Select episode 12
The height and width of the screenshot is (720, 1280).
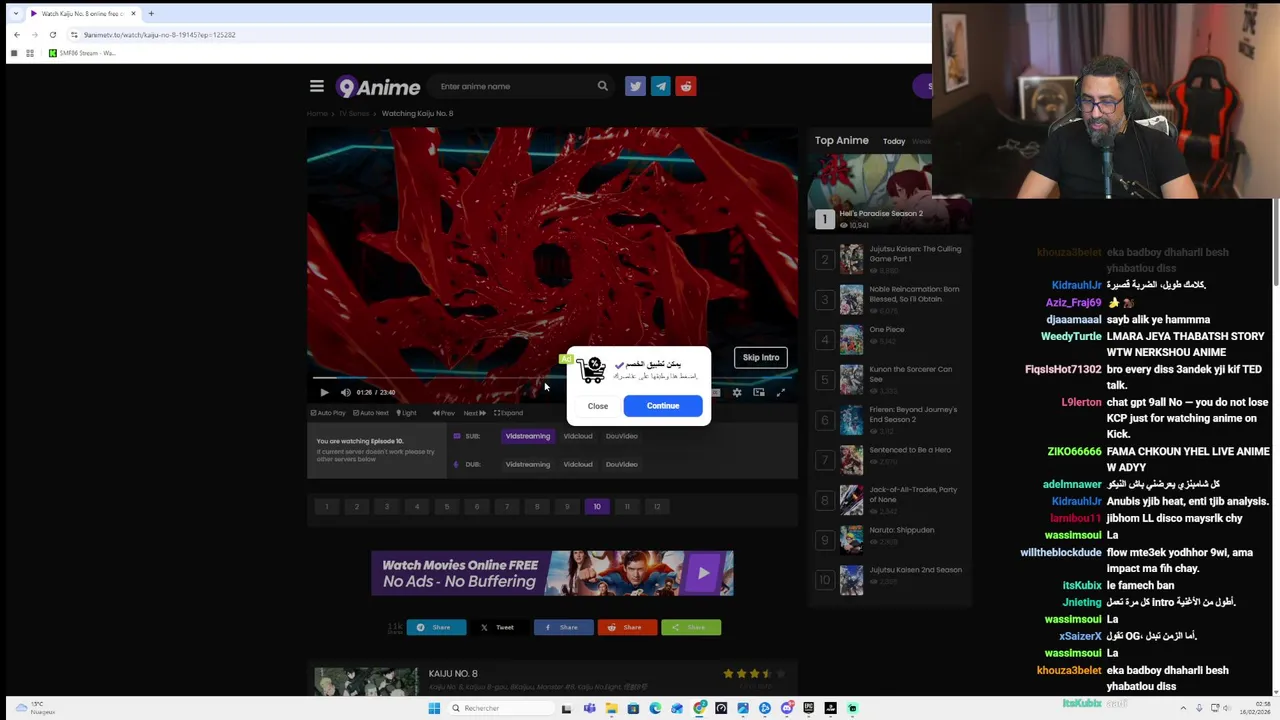[x=657, y=507]
